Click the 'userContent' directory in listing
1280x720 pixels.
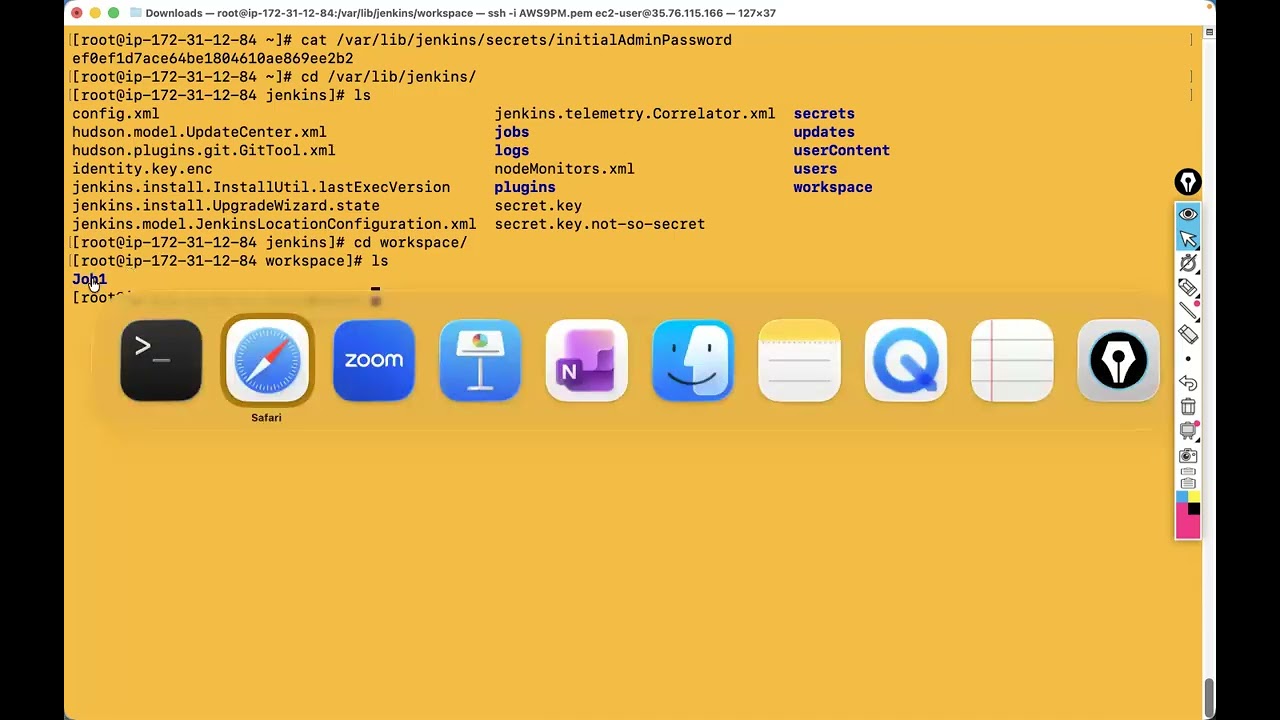tap(841, 150)
